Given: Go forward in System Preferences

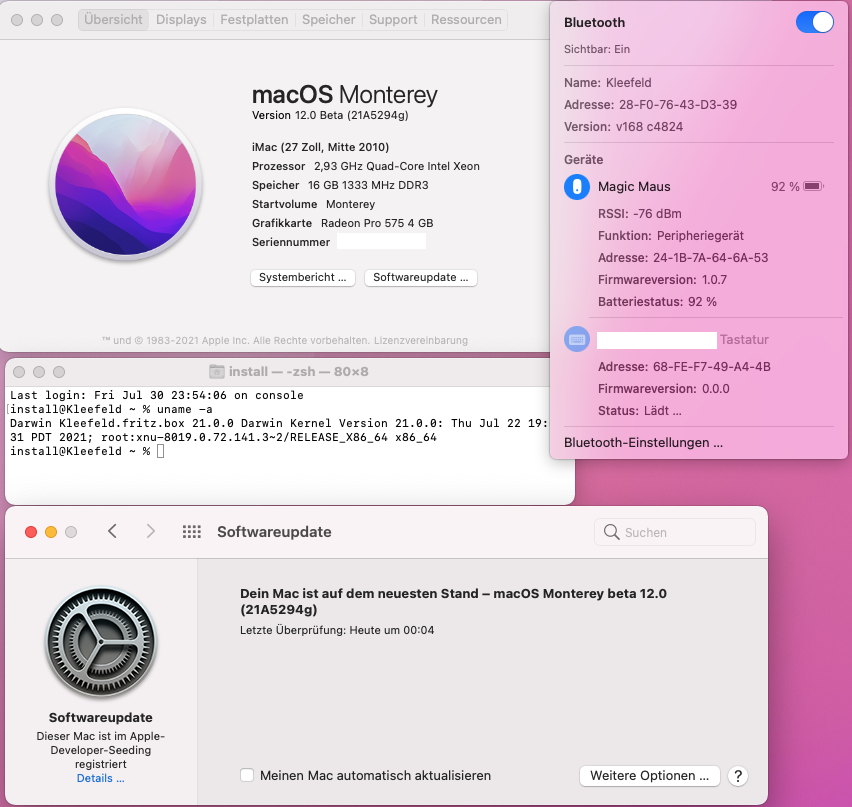Looking at the screenshot, I should click(151, 531).
